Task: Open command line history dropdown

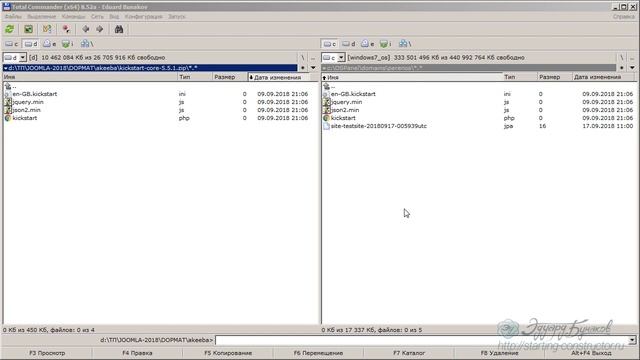Action: (x=632, y=340)
